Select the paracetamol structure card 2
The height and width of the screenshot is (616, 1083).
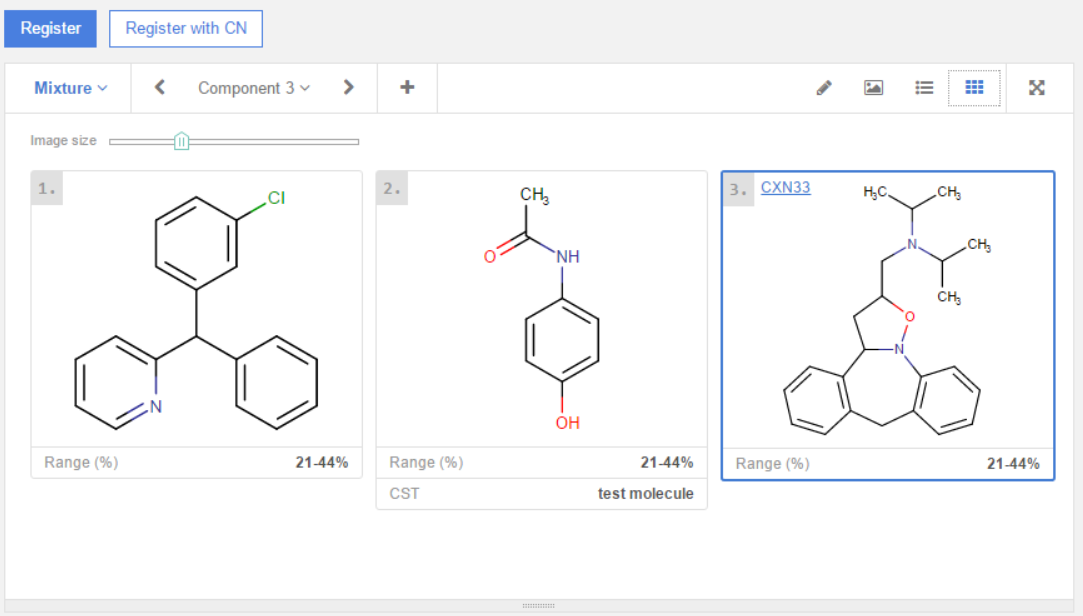[x=541, y=310]
